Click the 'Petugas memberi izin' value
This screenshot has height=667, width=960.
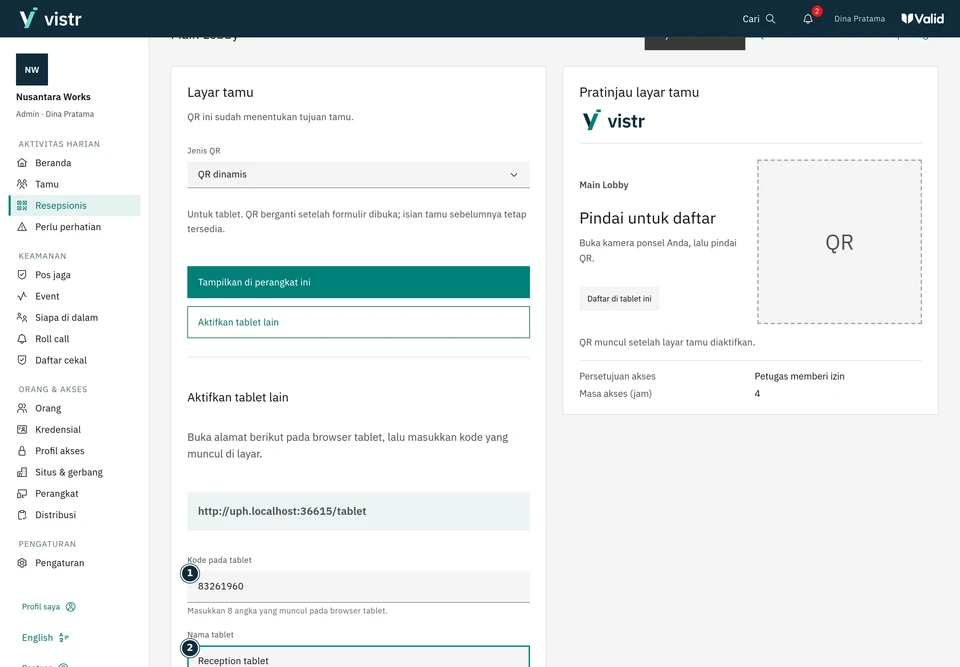[x=799, y=377]
